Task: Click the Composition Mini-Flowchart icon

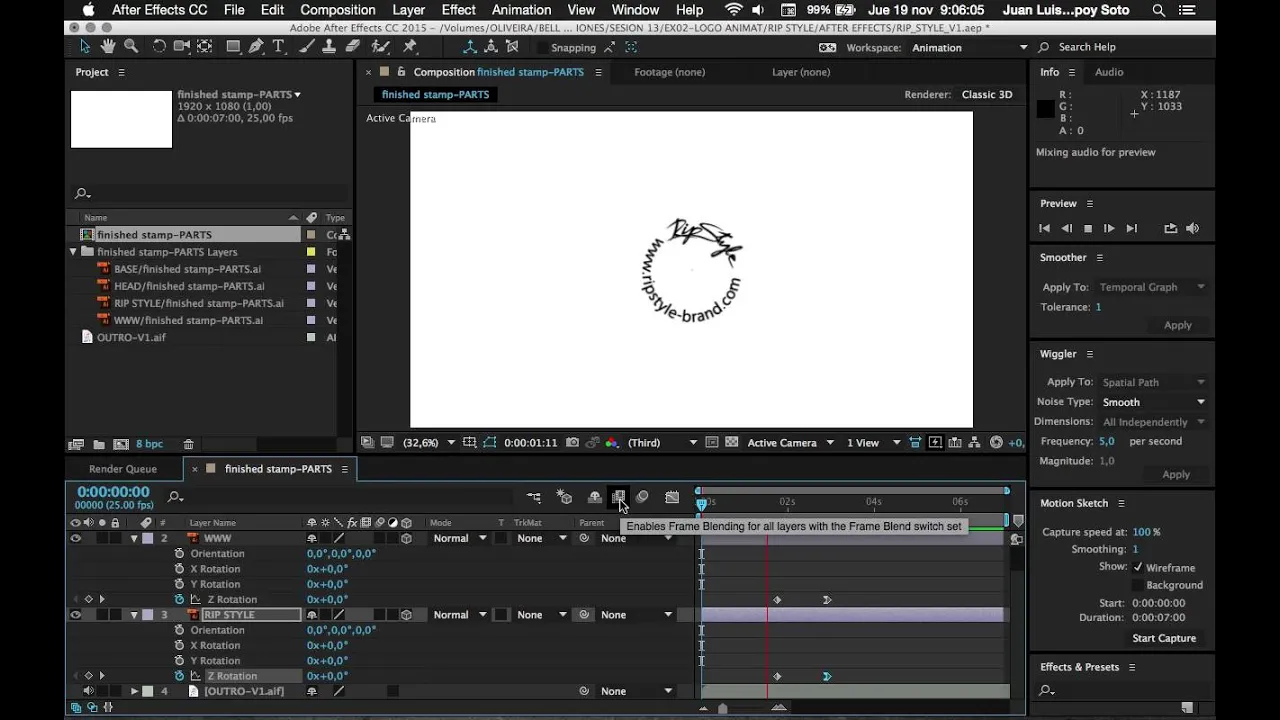Action: pos(534,497)
